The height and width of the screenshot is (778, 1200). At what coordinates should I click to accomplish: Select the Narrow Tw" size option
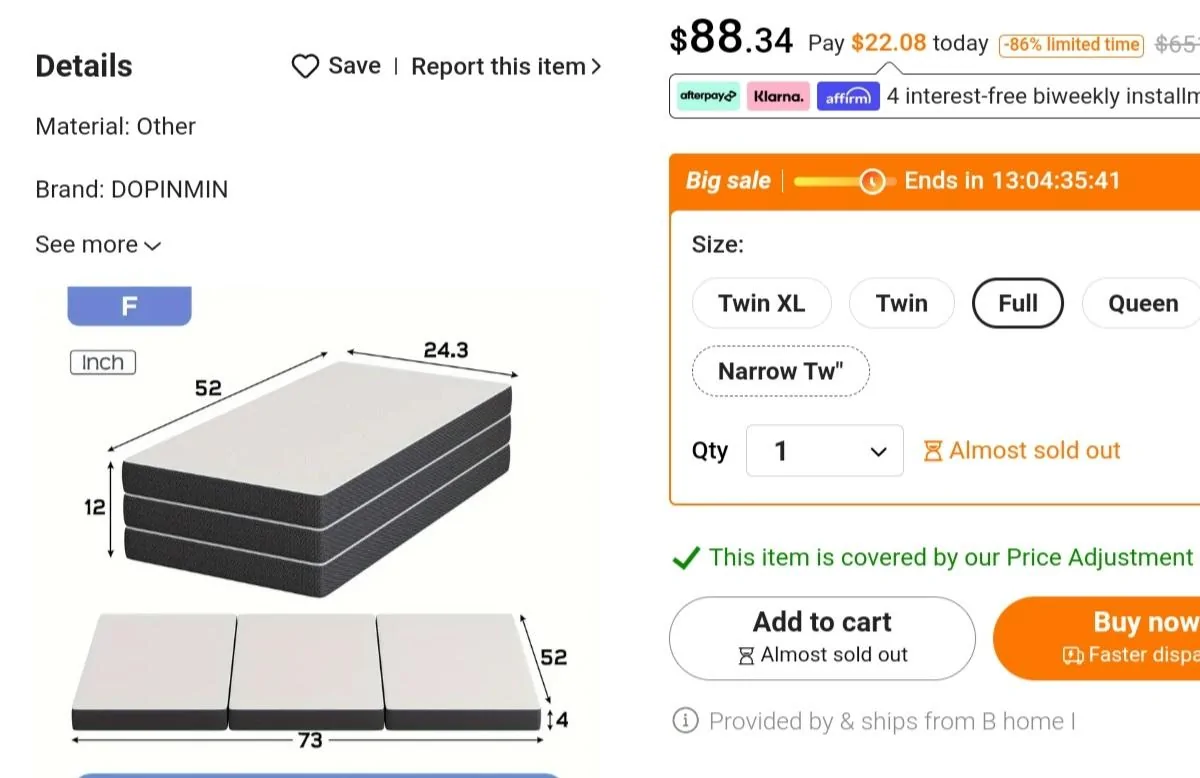tap(781, 371)
